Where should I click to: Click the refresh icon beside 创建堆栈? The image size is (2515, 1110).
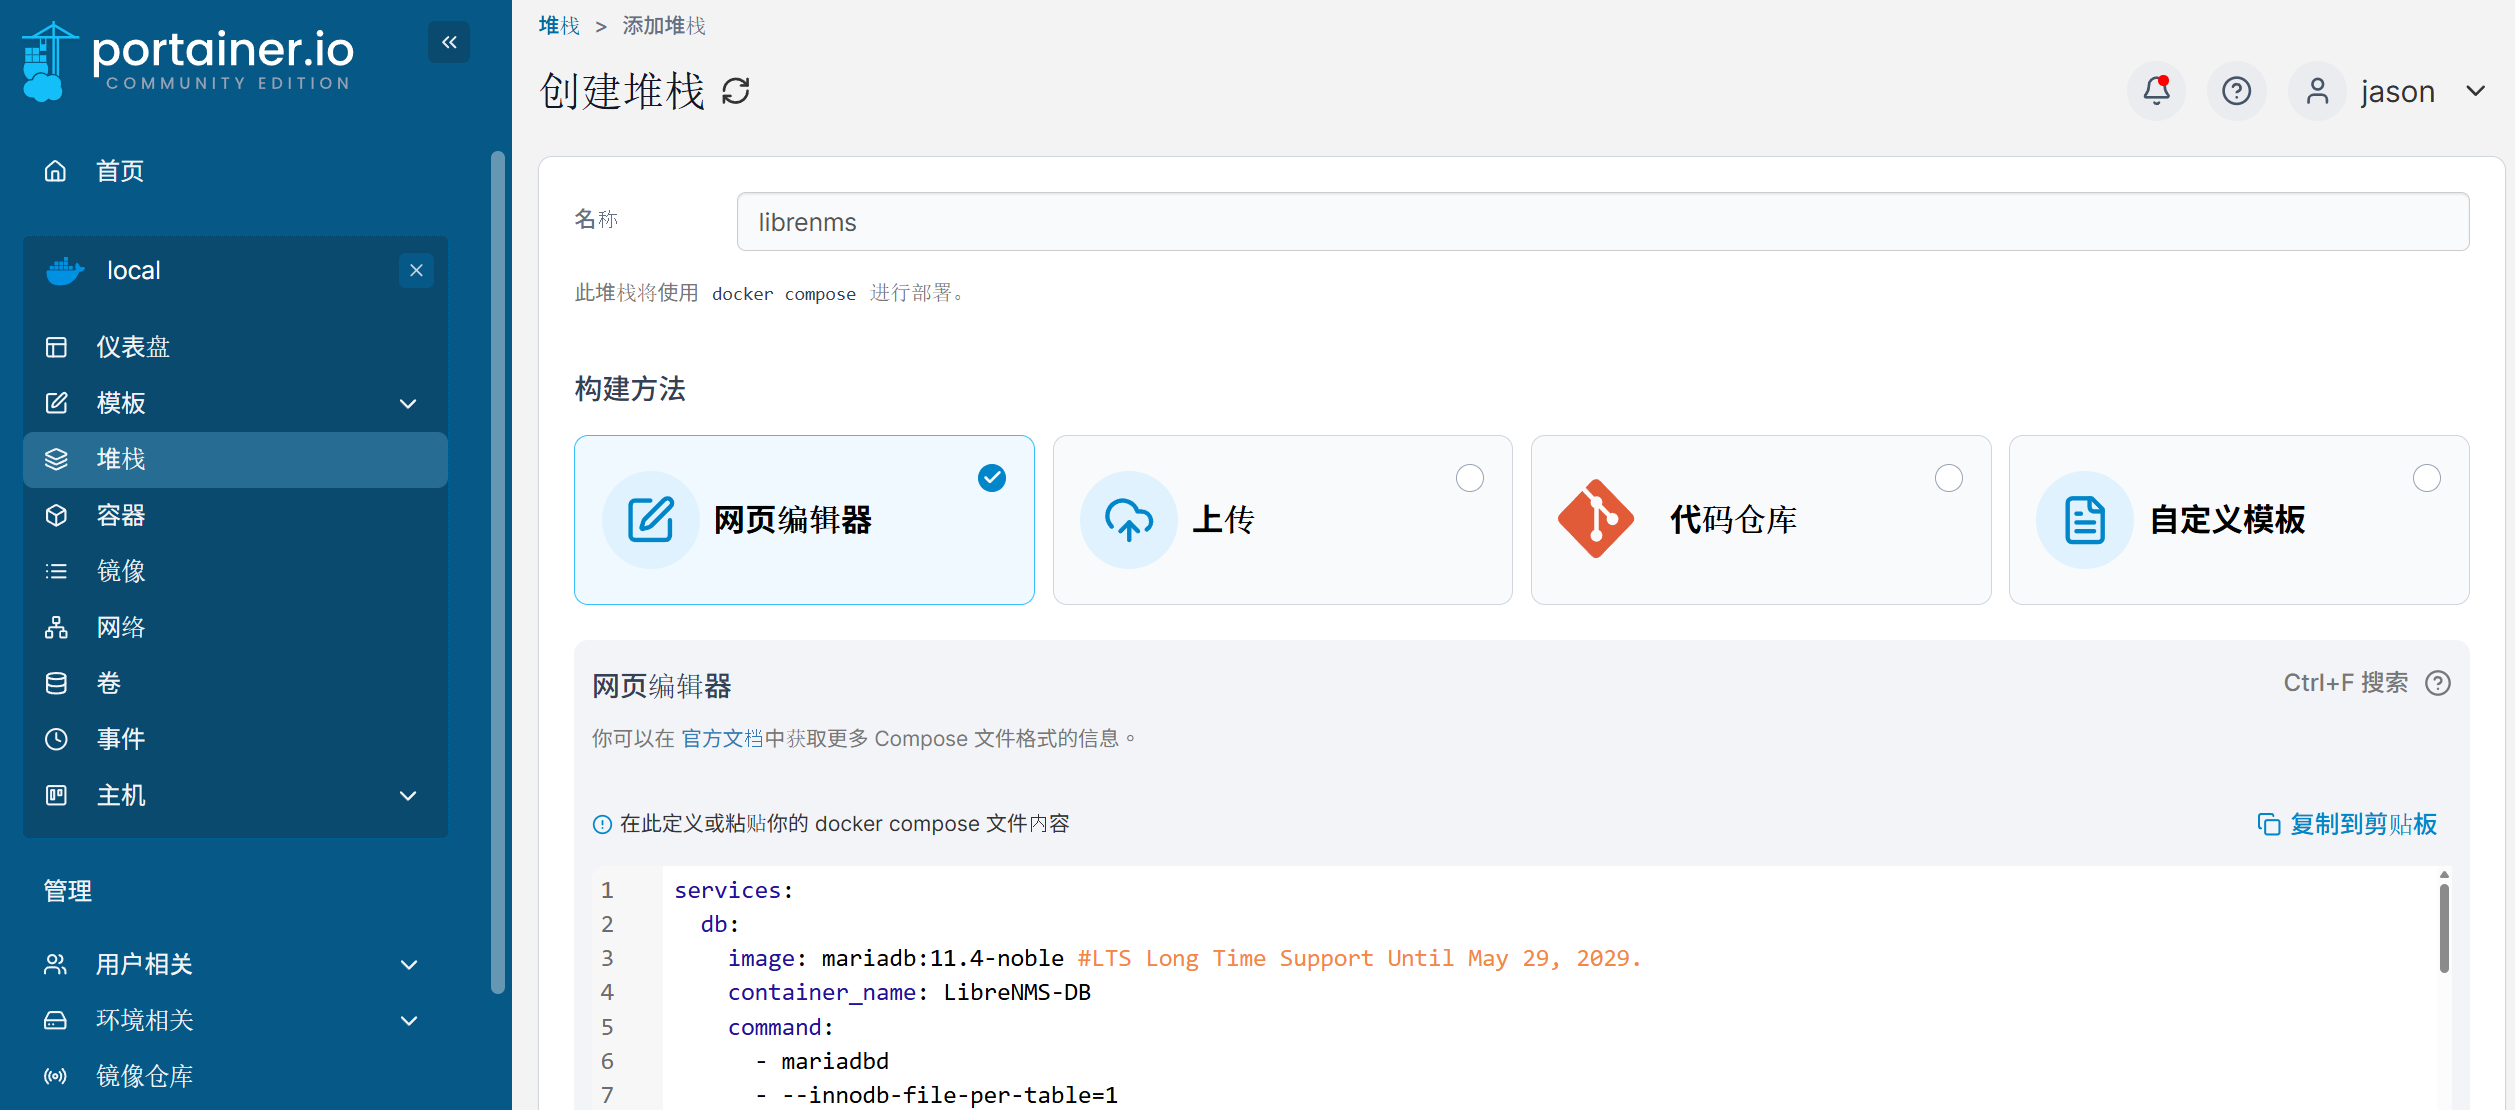[x=736, y=91]
